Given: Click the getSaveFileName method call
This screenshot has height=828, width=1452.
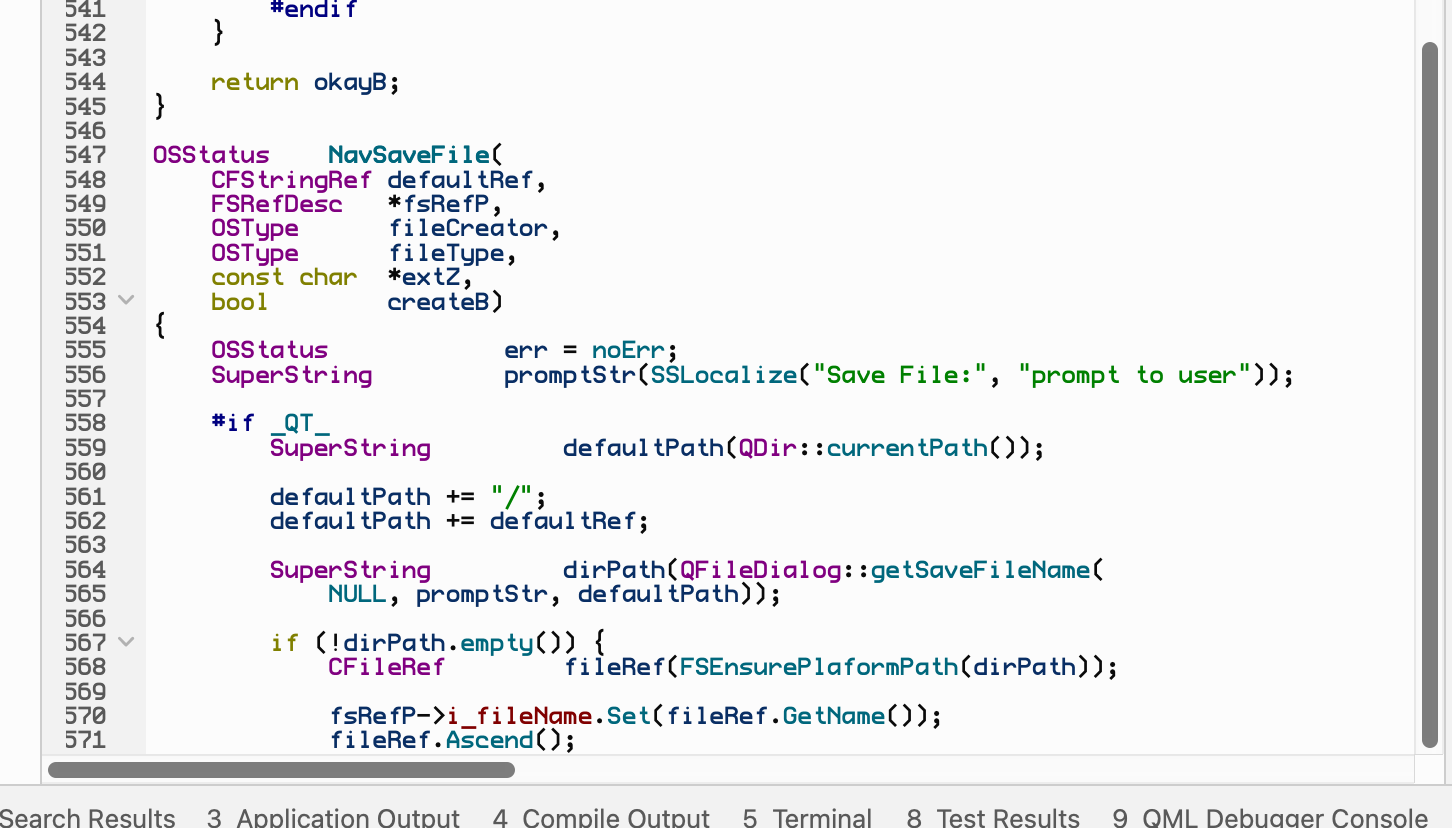Looking at the screenshot, I should (980, 570).
